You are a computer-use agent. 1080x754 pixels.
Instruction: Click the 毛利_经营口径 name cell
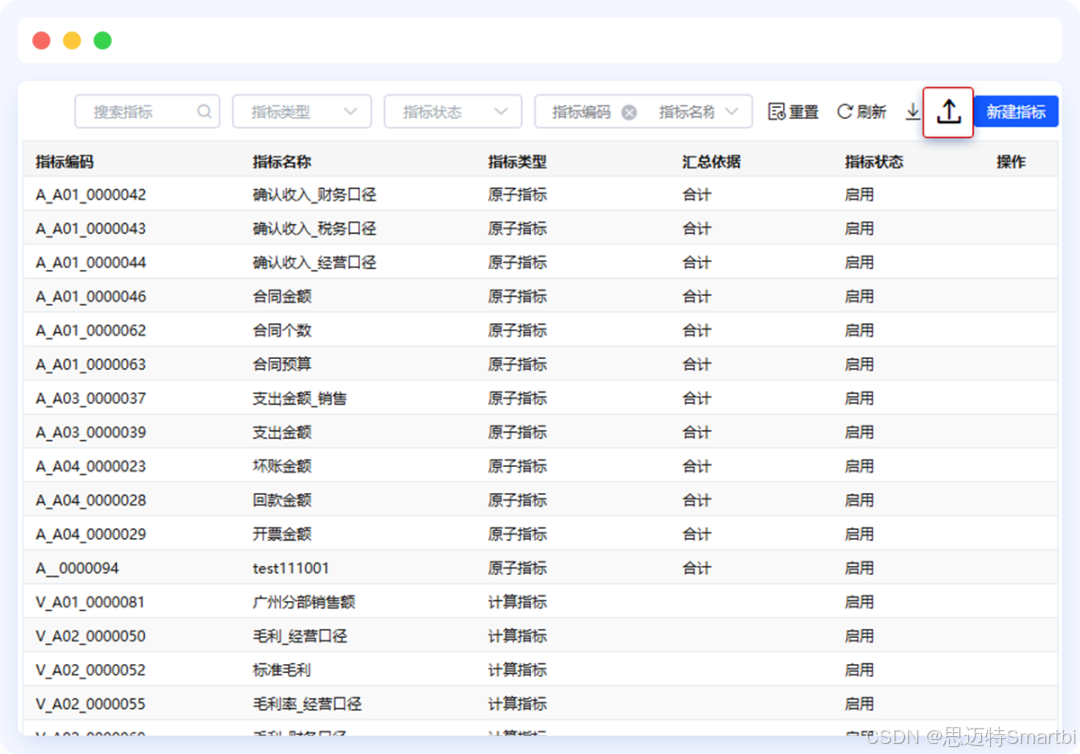[300, 636]
